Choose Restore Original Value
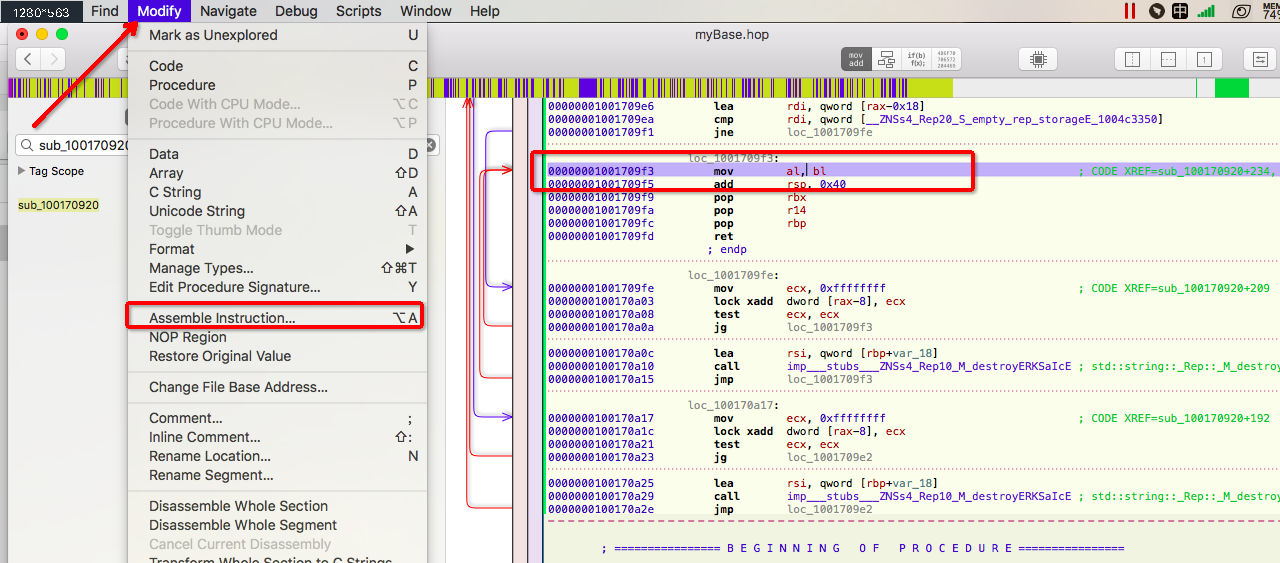Screen dimensions: 1280x563 (277, 356)
